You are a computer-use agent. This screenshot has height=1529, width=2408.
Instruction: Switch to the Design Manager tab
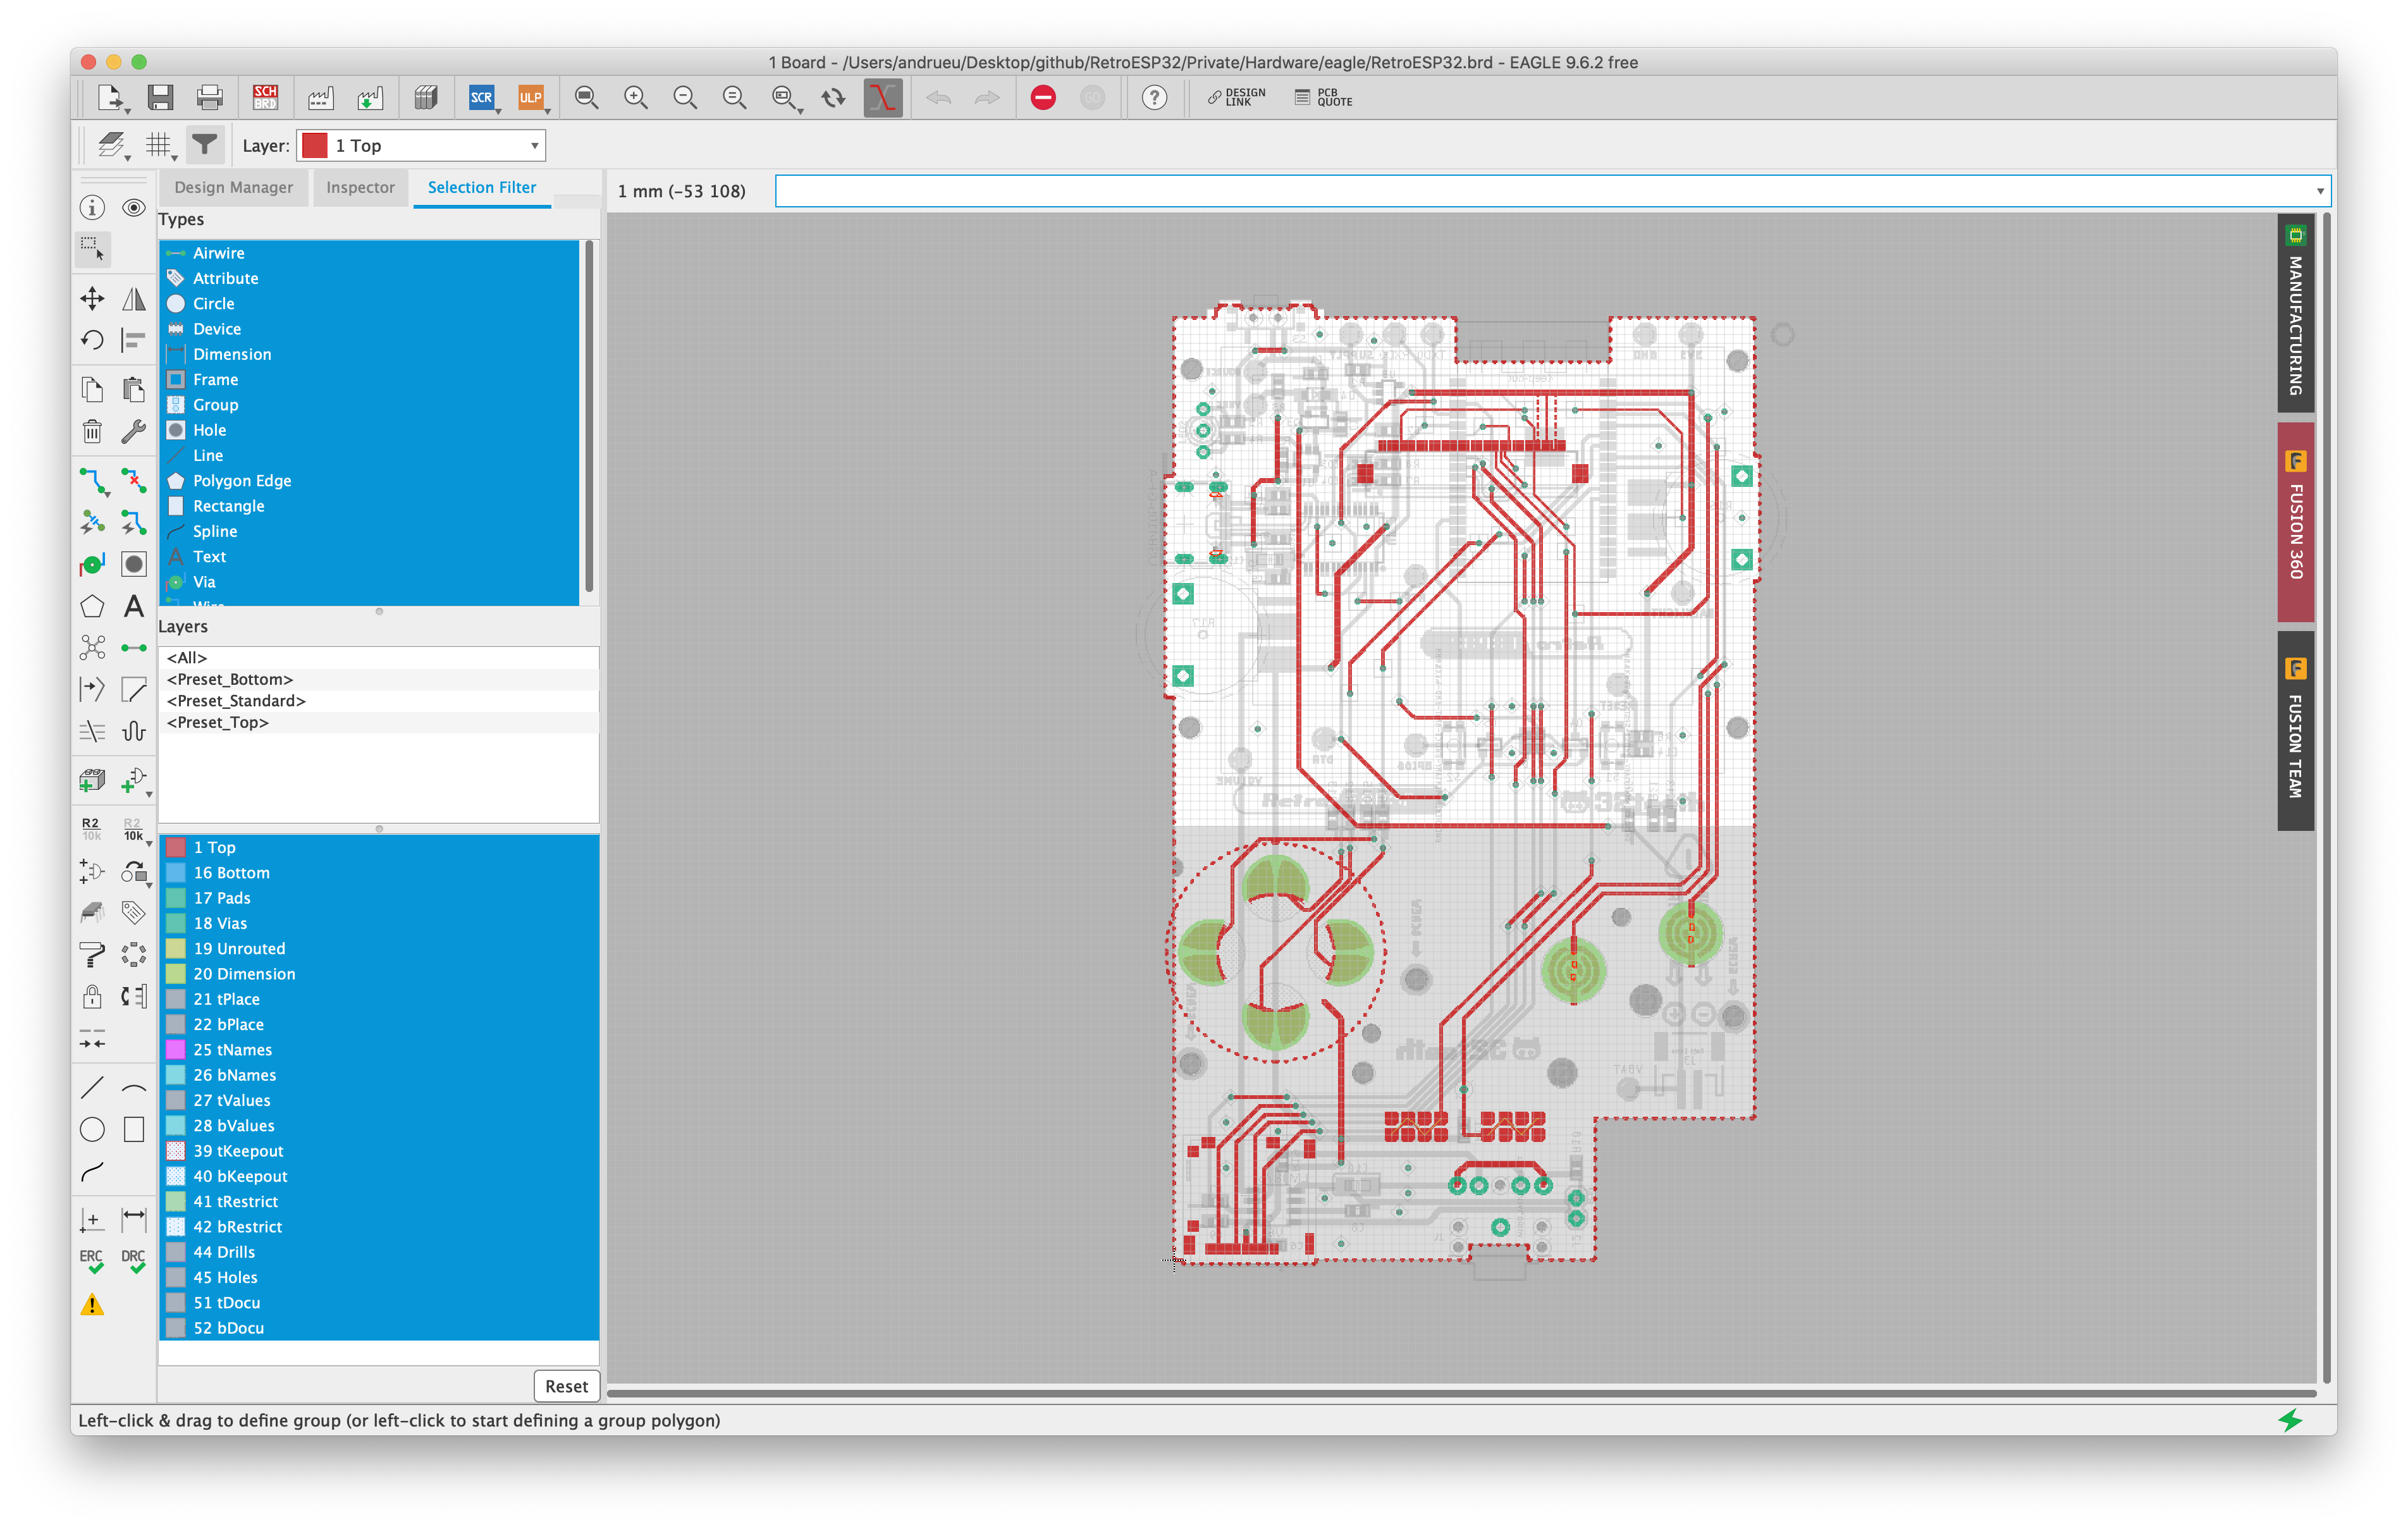[233, 187]
